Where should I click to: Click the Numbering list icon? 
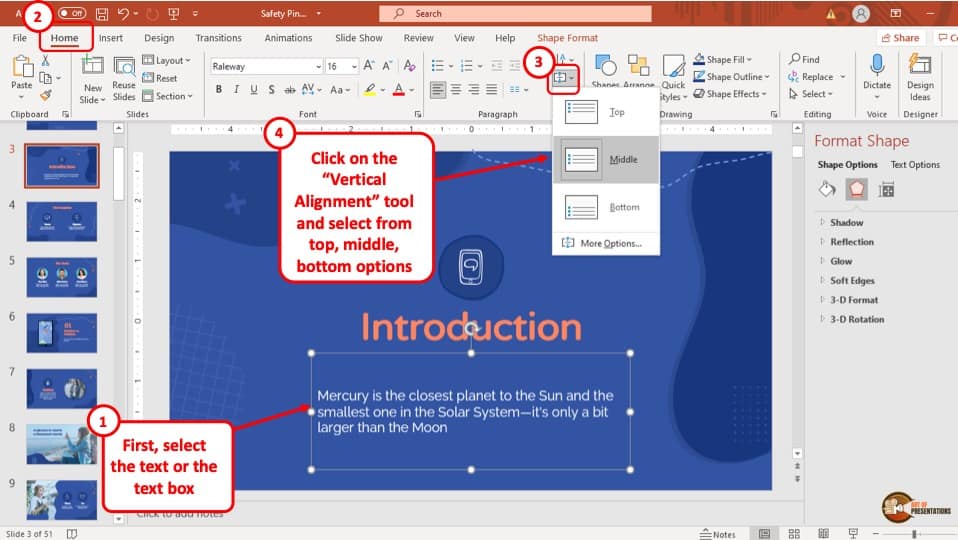466,65
